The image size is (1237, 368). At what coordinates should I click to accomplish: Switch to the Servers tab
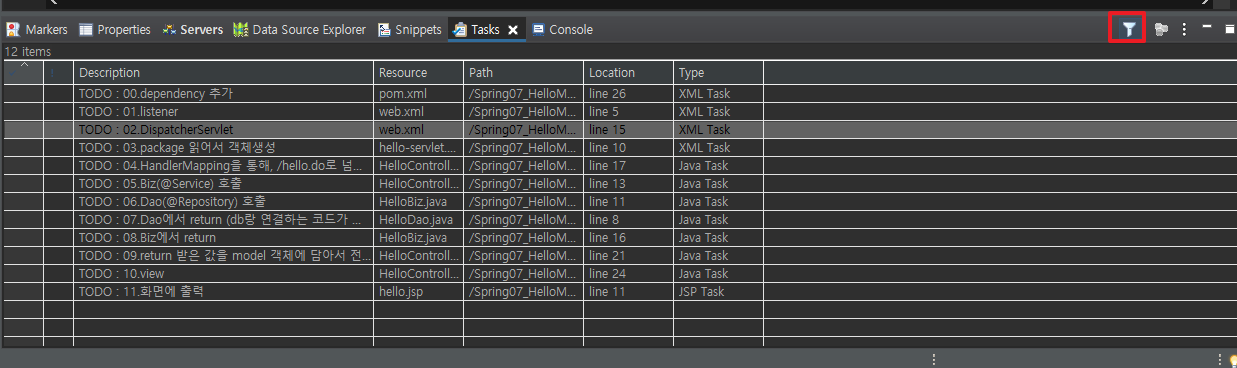pos(194,30)
